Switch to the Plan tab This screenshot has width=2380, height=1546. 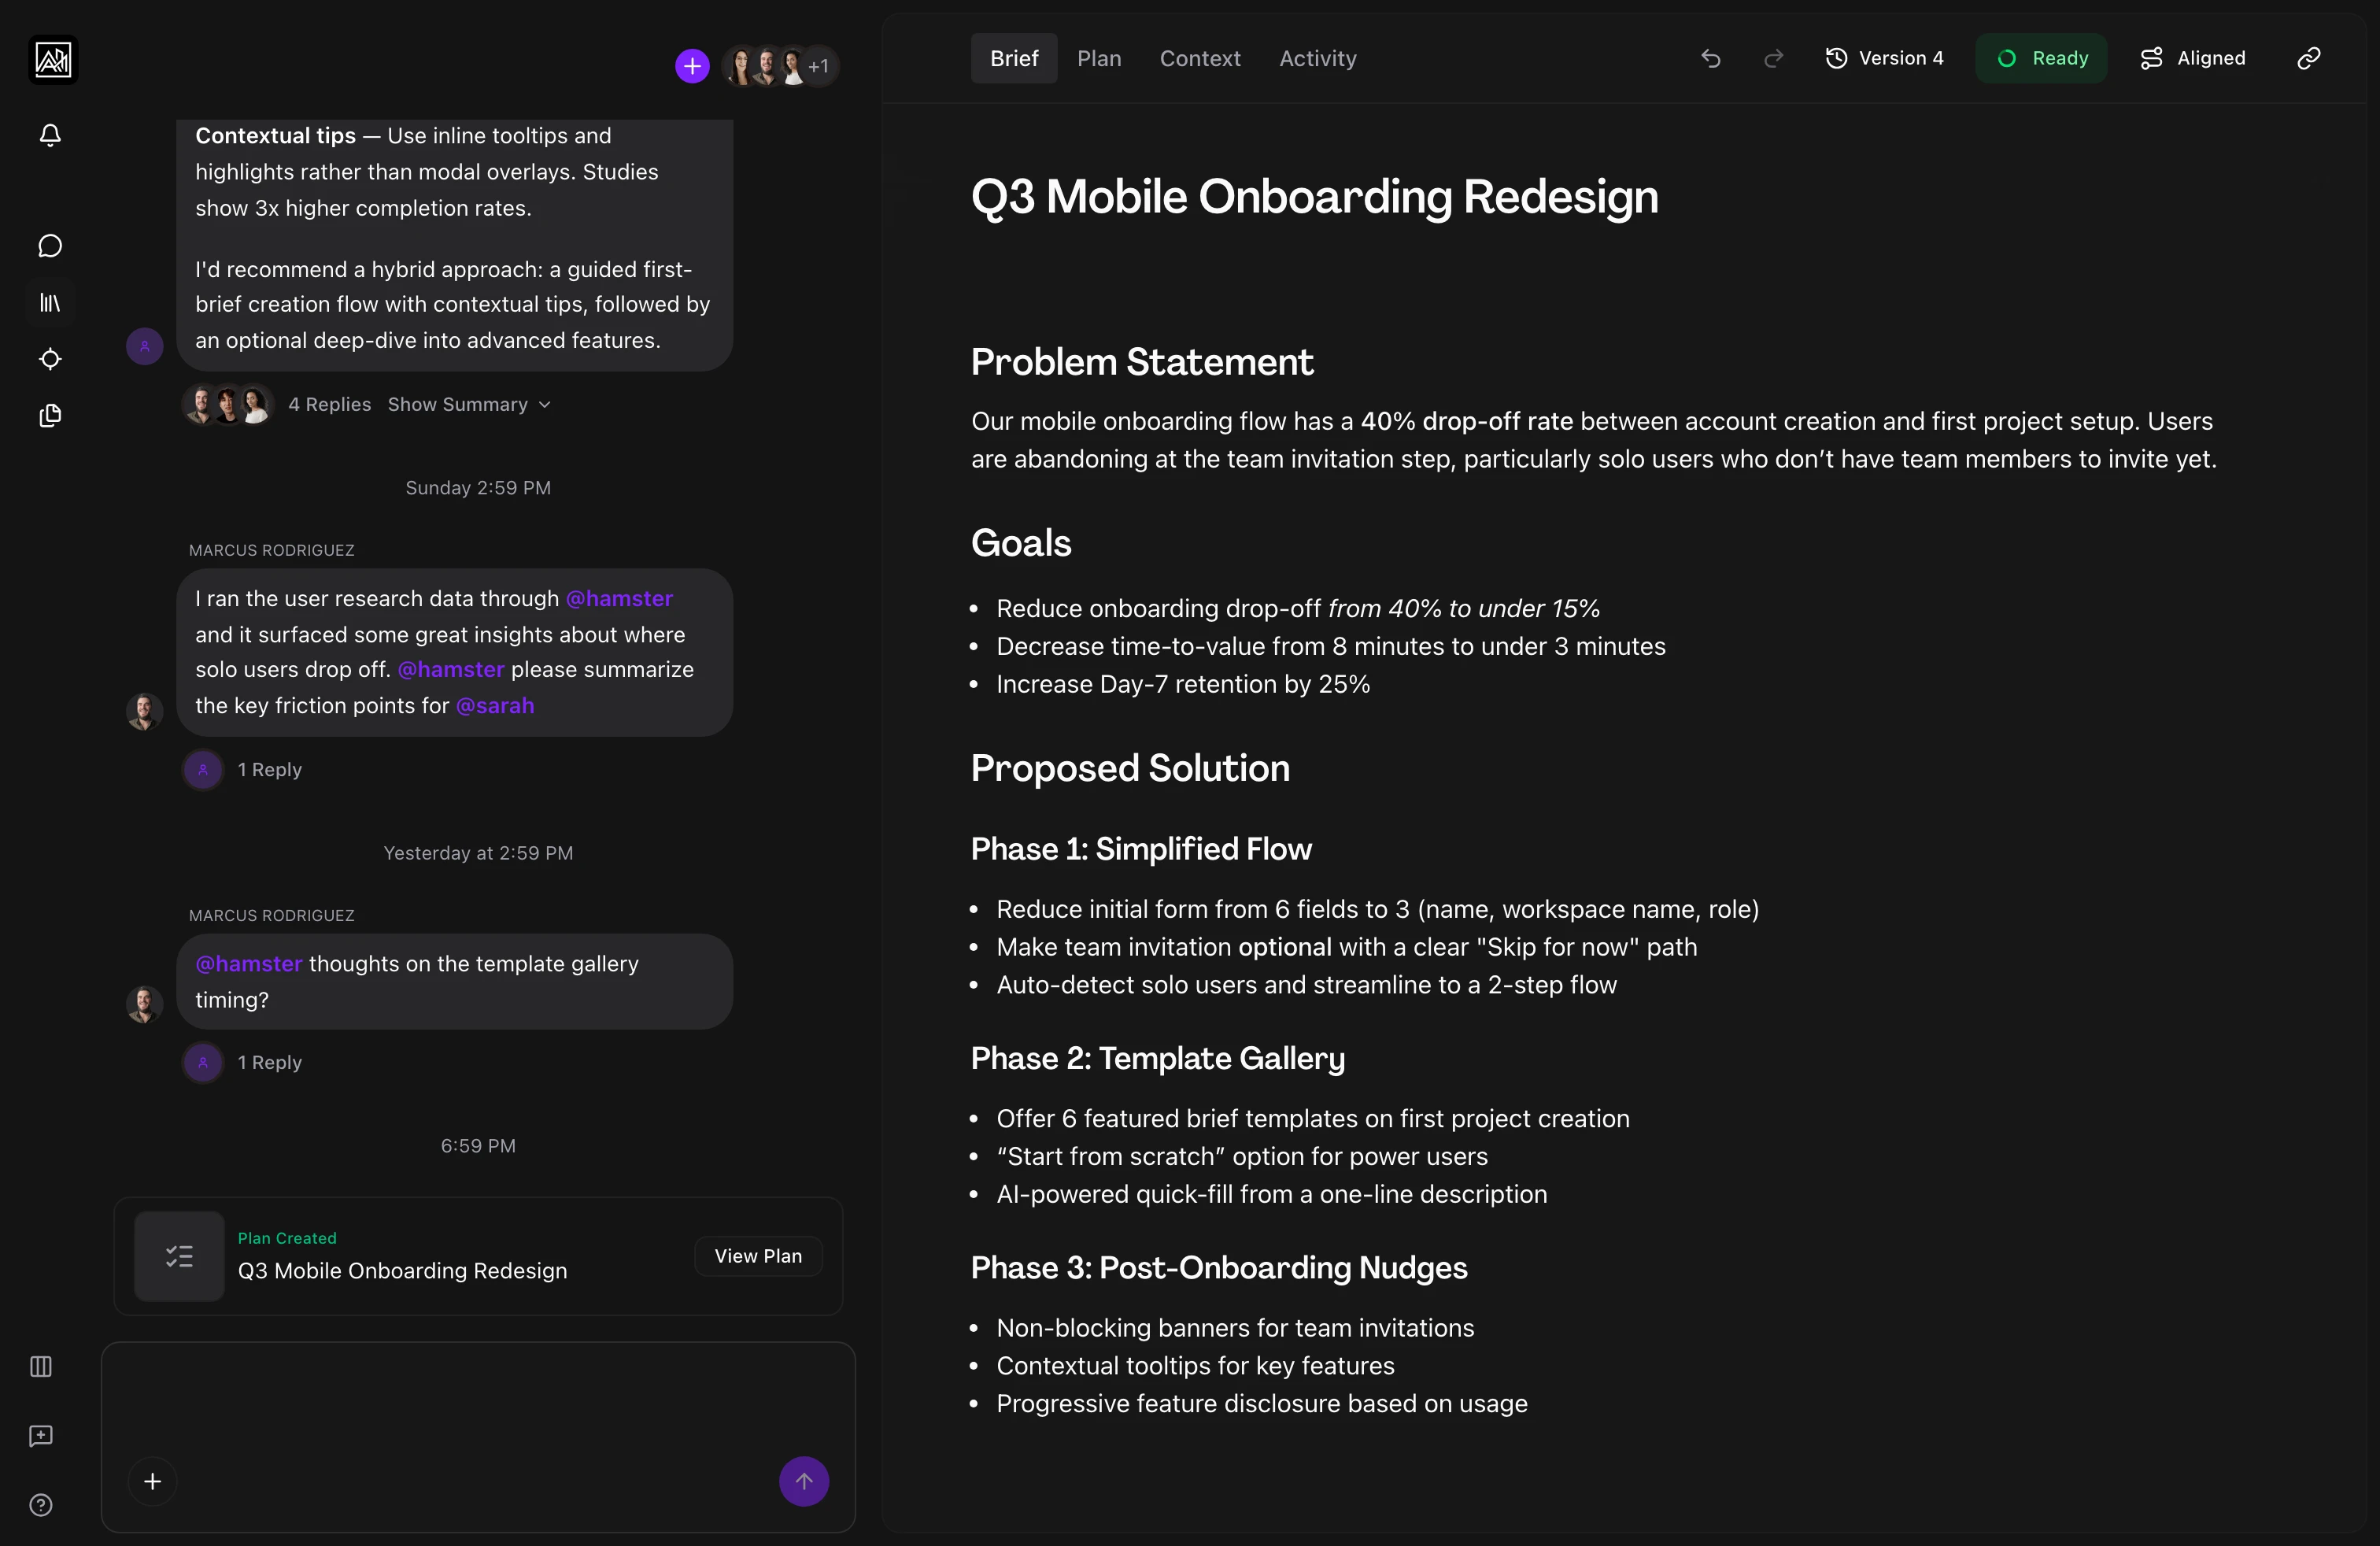click(x=1100, y=58)
